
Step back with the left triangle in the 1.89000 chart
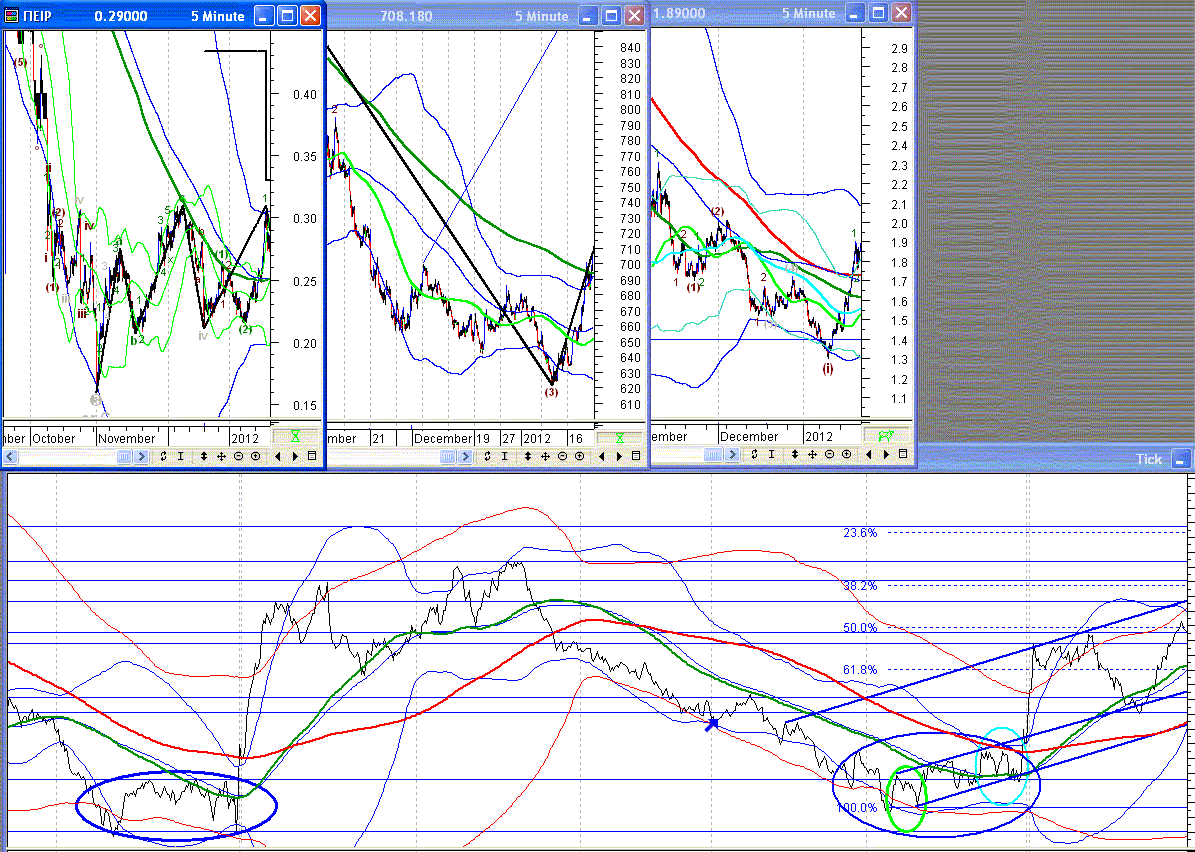[869, 454]
